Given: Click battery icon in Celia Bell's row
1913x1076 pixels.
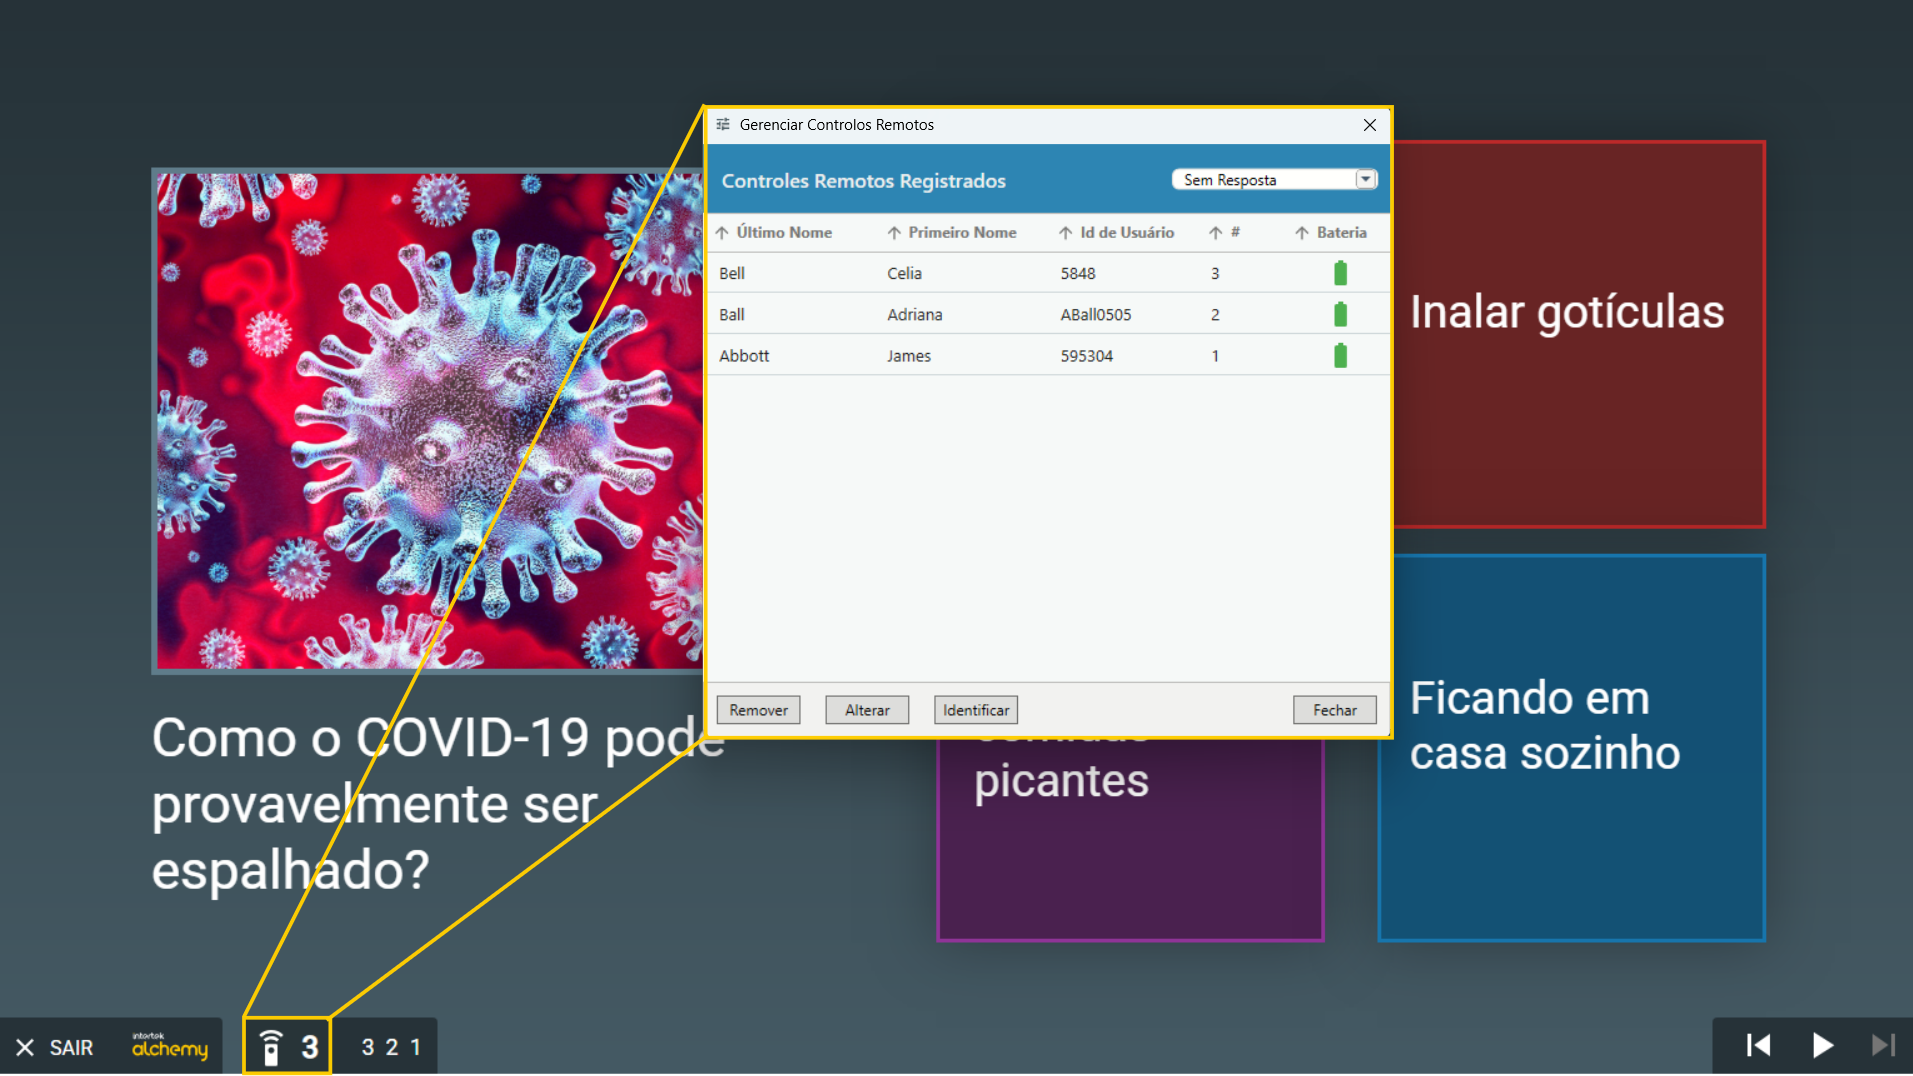Looking at the screenshot, I should click(x=1340, y=273).
